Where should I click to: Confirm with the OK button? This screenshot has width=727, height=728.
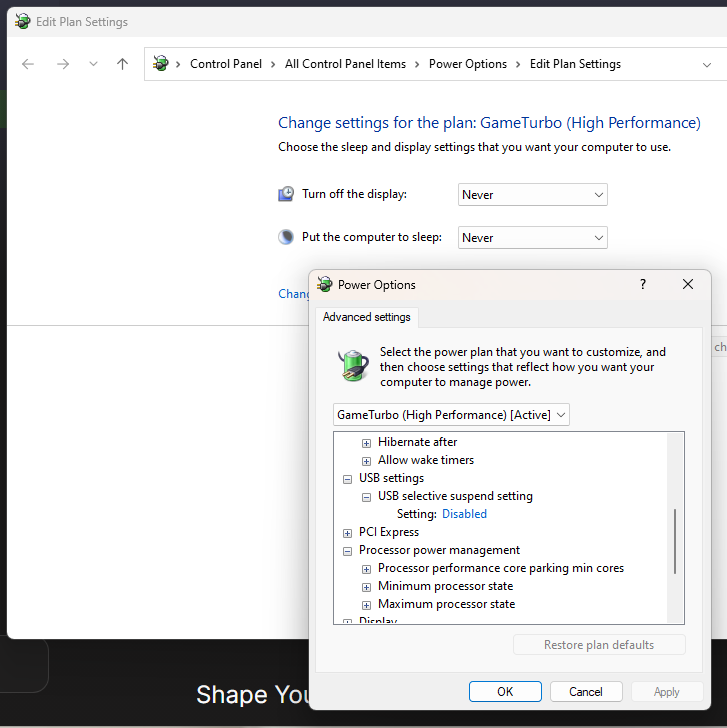(x=505, y=692)
